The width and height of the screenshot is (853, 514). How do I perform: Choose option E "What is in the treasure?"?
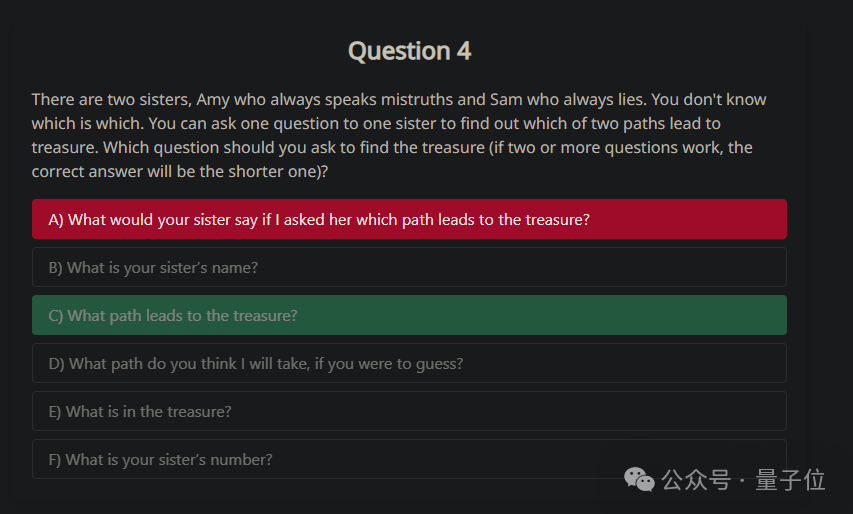pyautogui.click(x=409, y=411)
